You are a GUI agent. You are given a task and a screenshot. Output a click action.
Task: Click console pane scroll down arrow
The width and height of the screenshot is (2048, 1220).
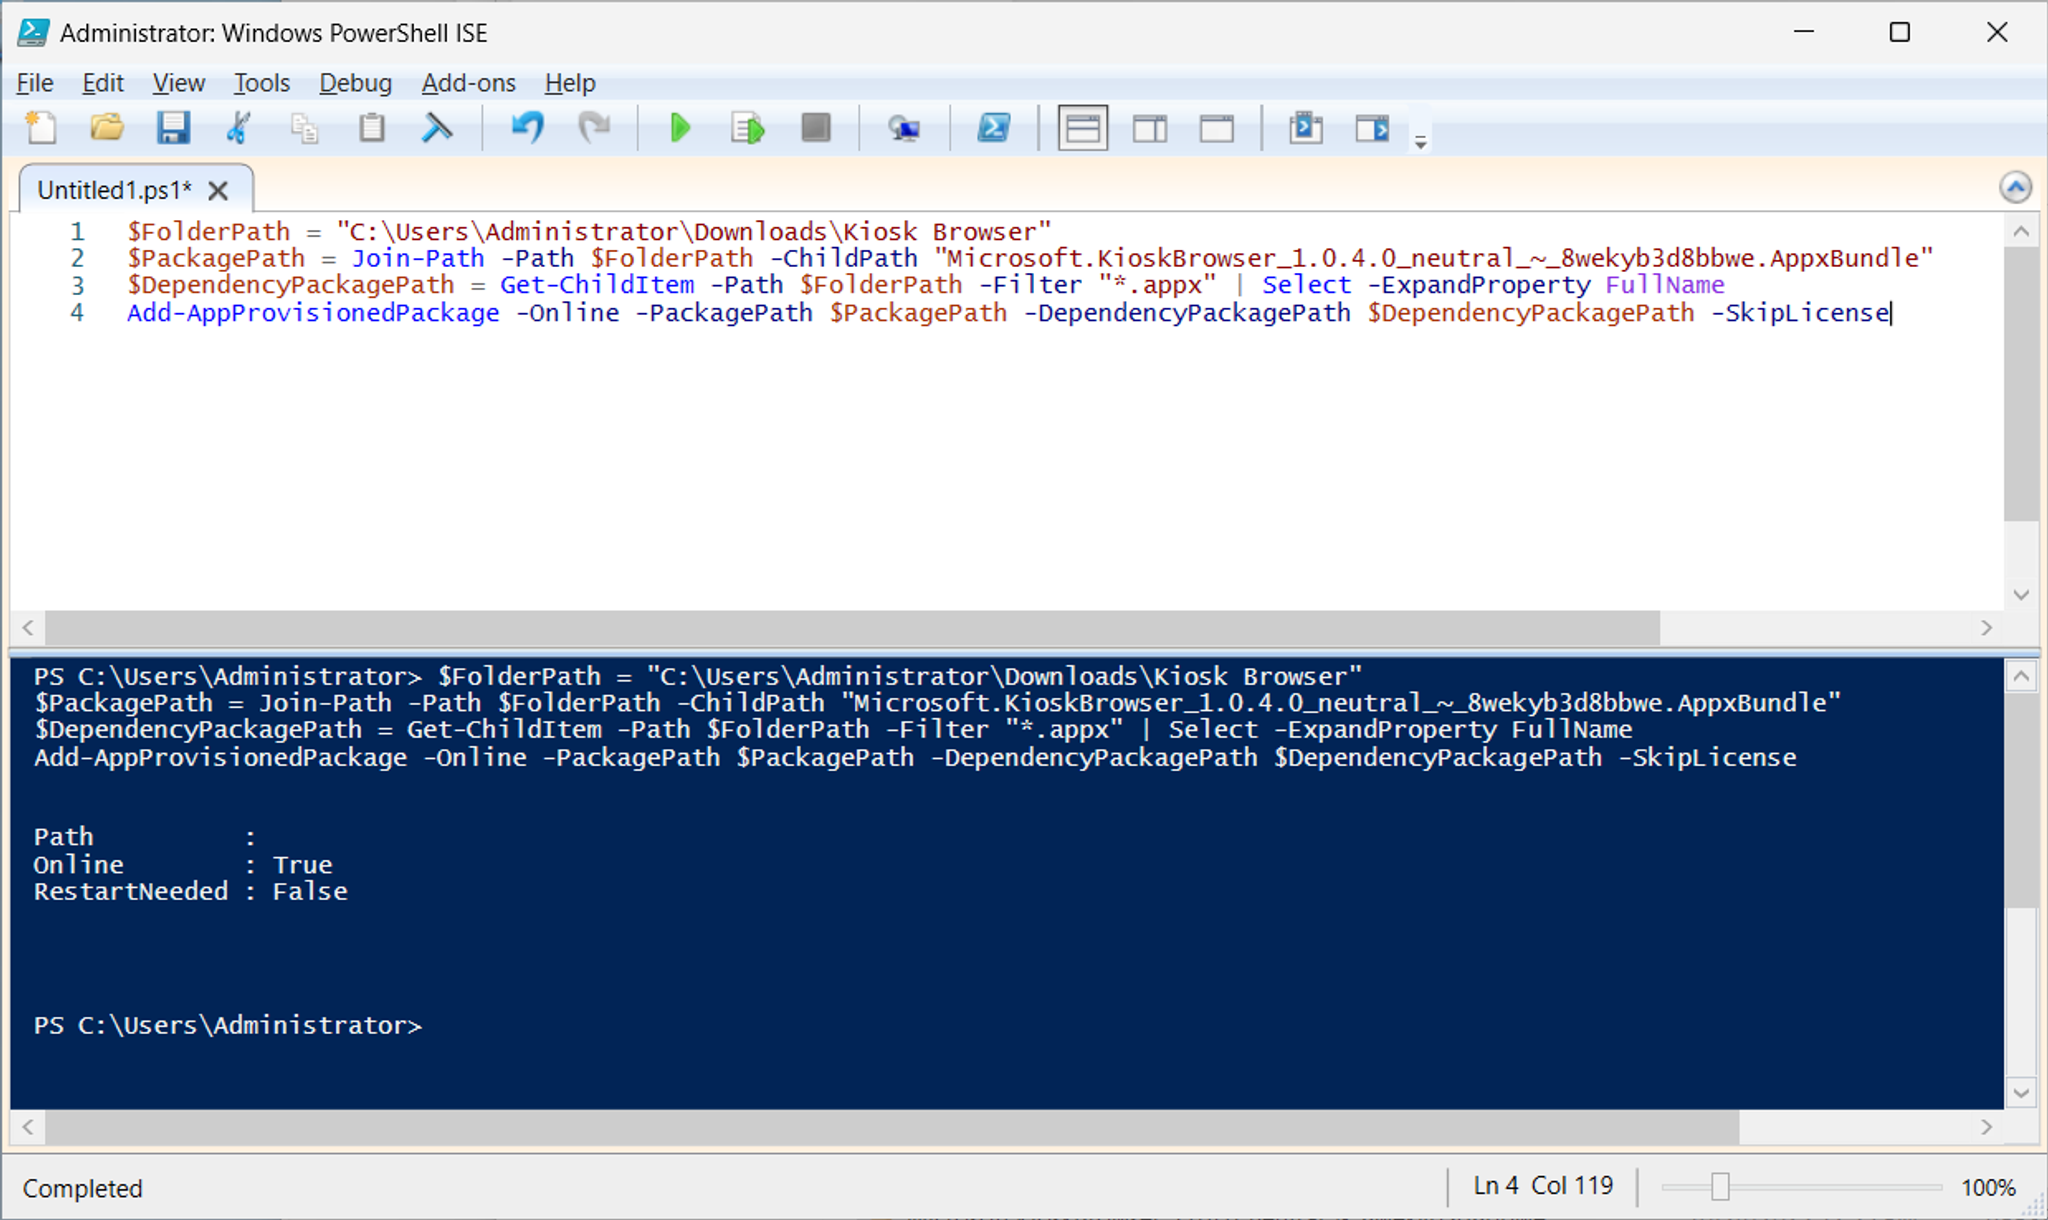click(2021, 1093)
